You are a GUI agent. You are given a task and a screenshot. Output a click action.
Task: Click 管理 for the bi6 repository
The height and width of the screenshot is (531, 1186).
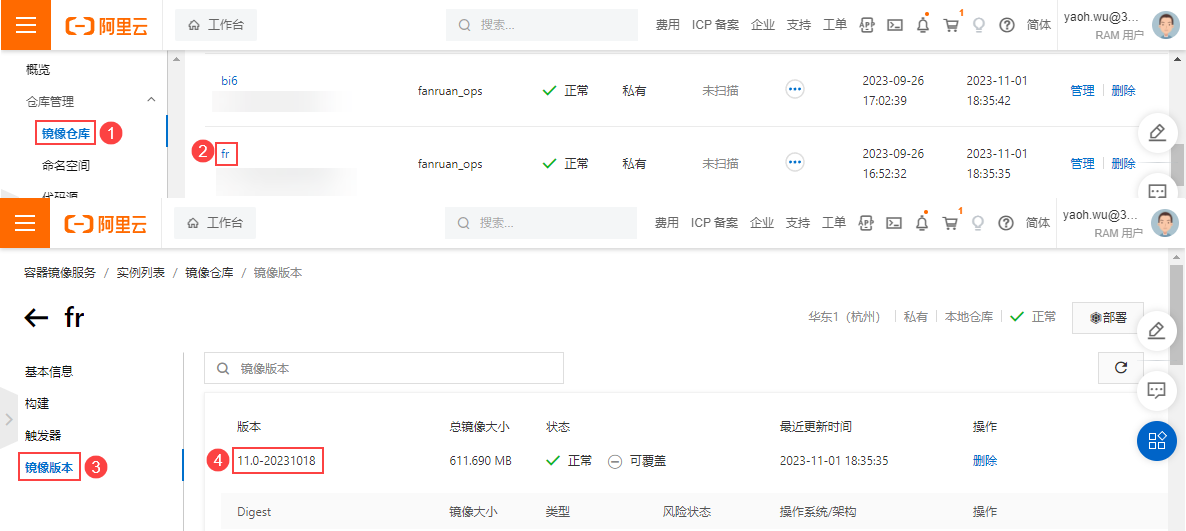click(1082, 90)
